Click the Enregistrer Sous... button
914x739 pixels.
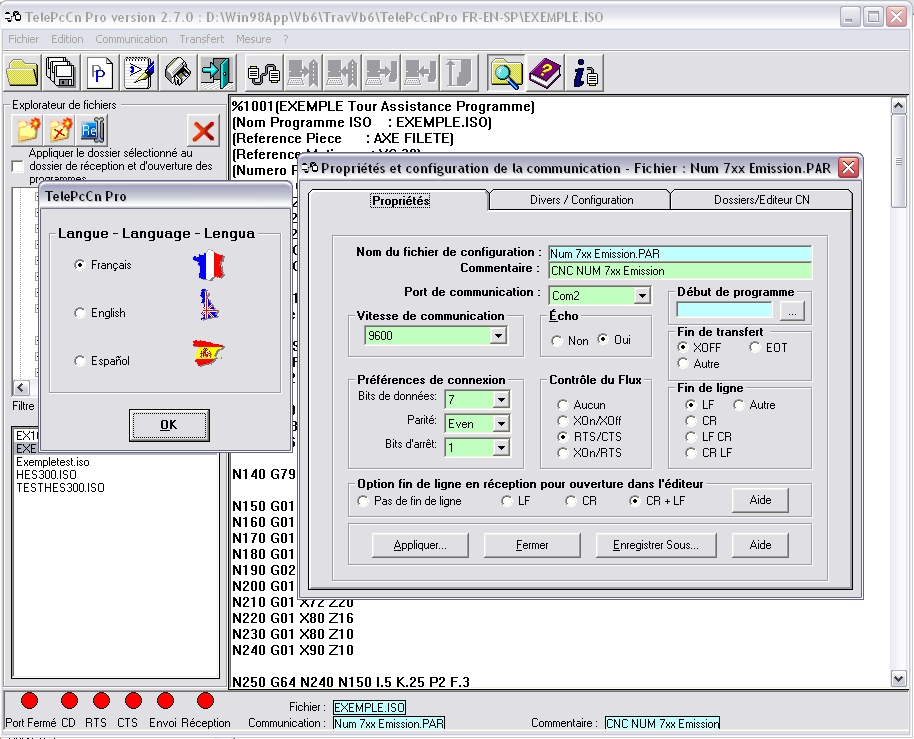[656, 545]
